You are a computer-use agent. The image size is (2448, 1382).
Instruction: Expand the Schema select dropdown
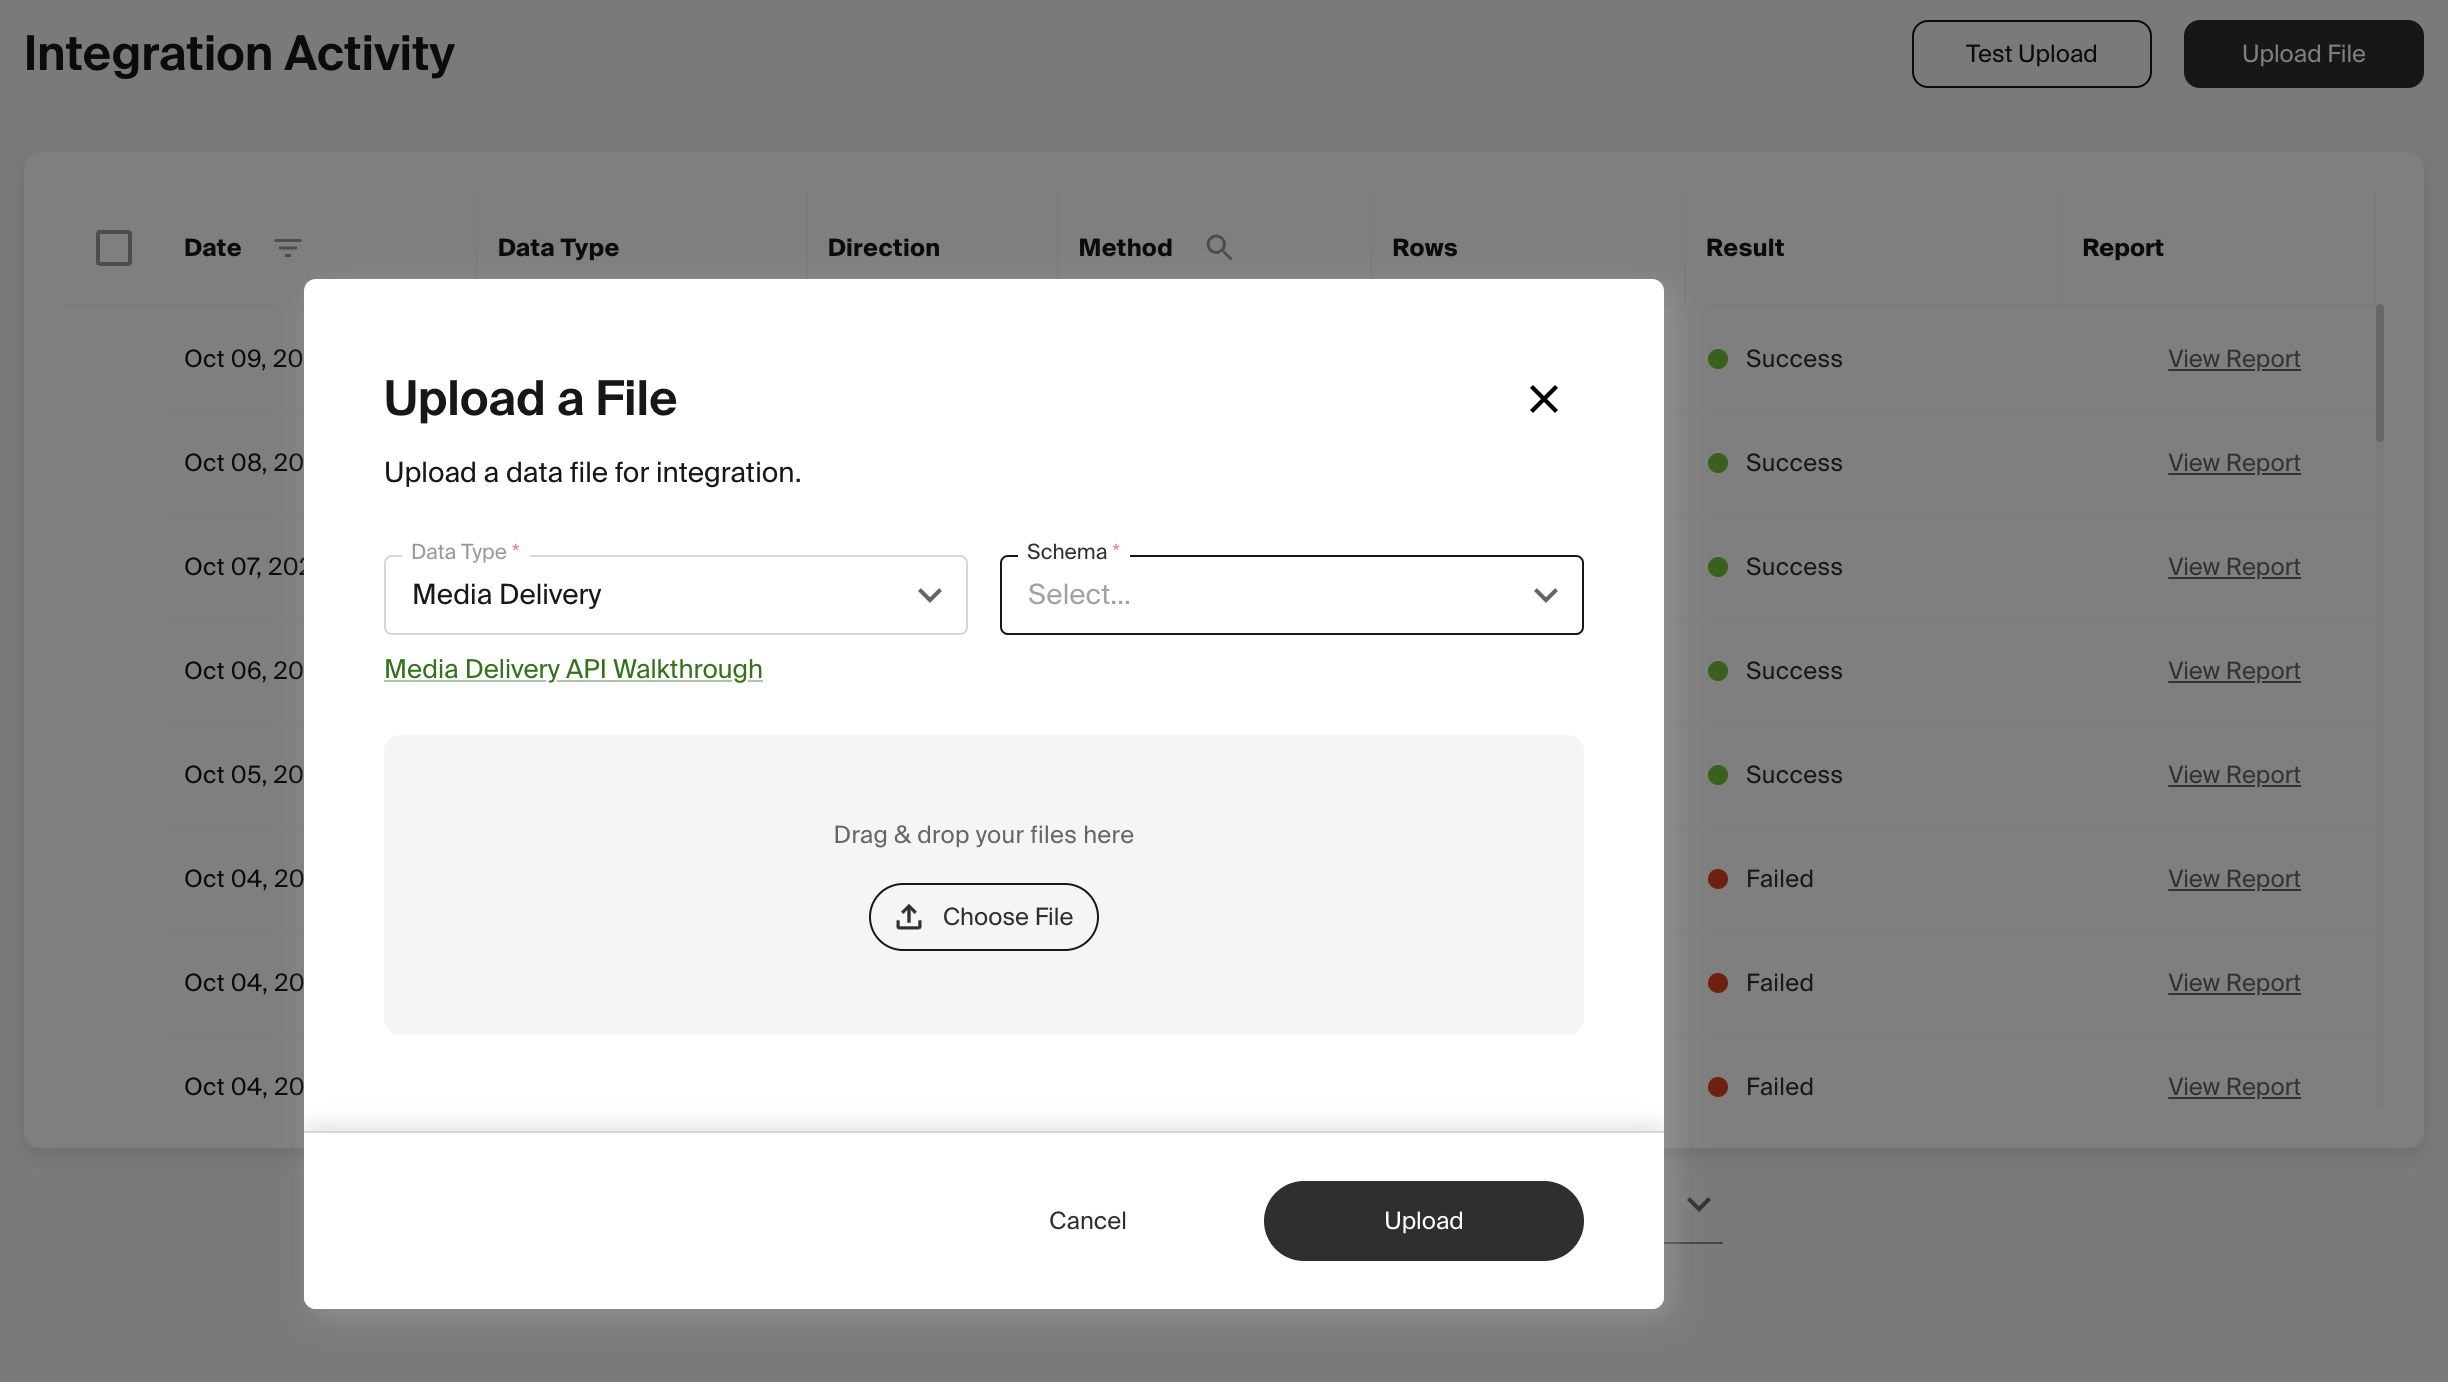(x=1290, y=595)
